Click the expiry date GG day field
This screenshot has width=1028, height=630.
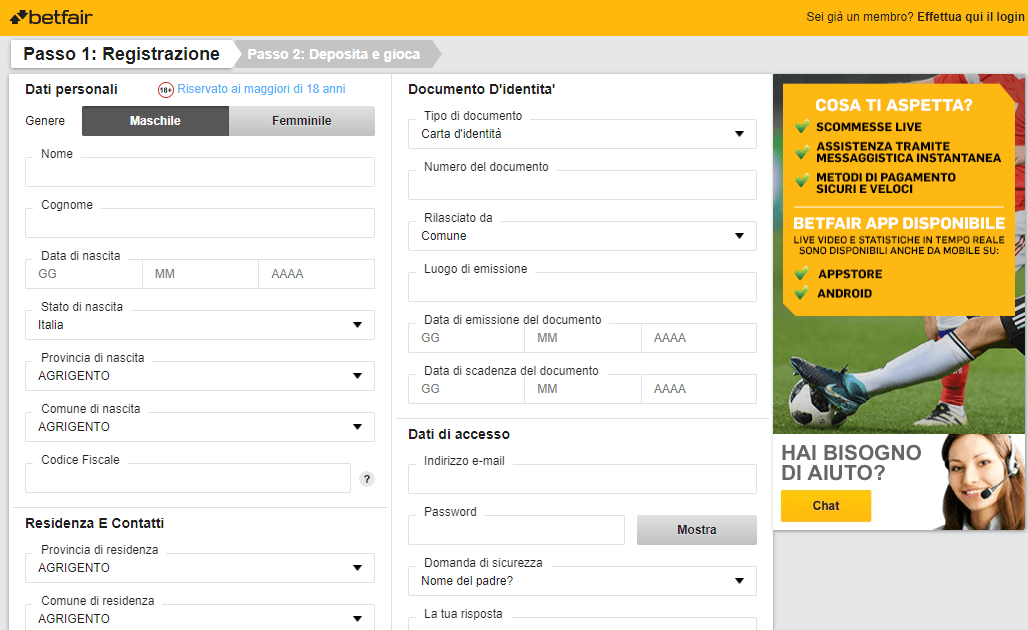click(x=466, y=389)
